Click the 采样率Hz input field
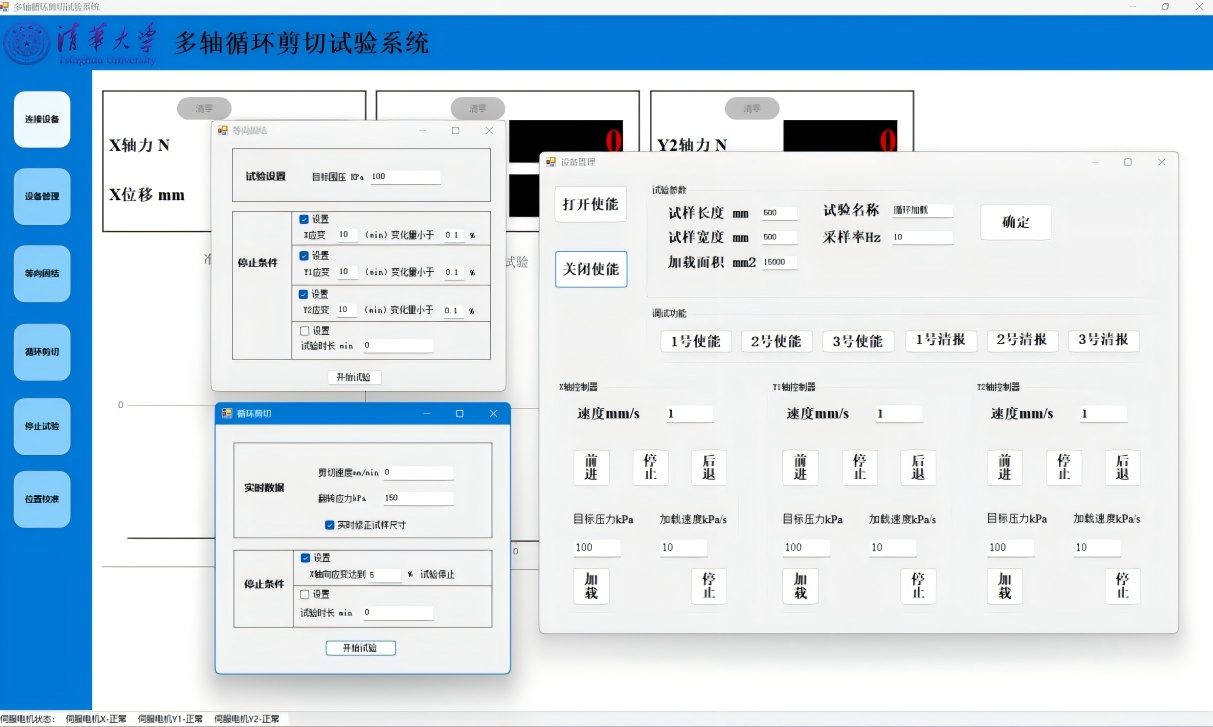Screen dimensions: 1213x727 [x=921, y=238]
